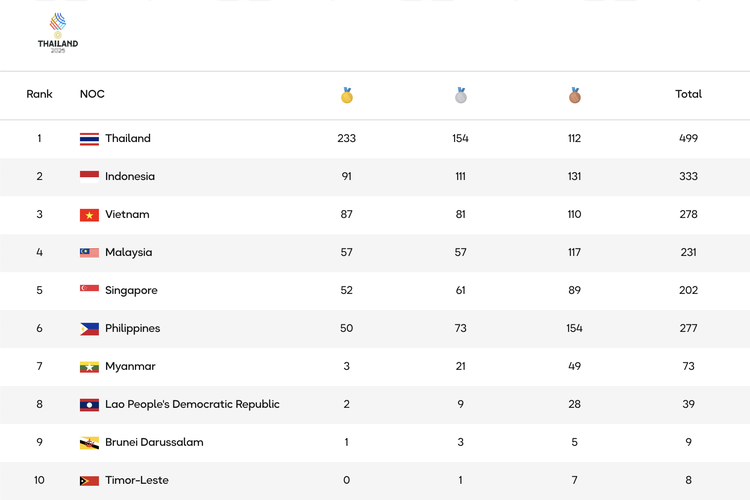The height and width of the screenshot is (500, 750).
Task: Click the bronze medal column icon
Action: pyautogui.click(x=574, y=95)
